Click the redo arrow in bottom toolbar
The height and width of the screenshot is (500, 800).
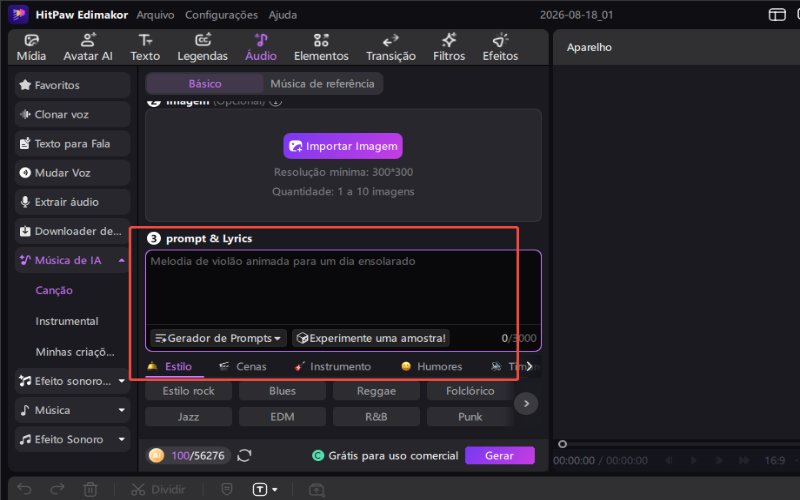(x=57, y=489)
